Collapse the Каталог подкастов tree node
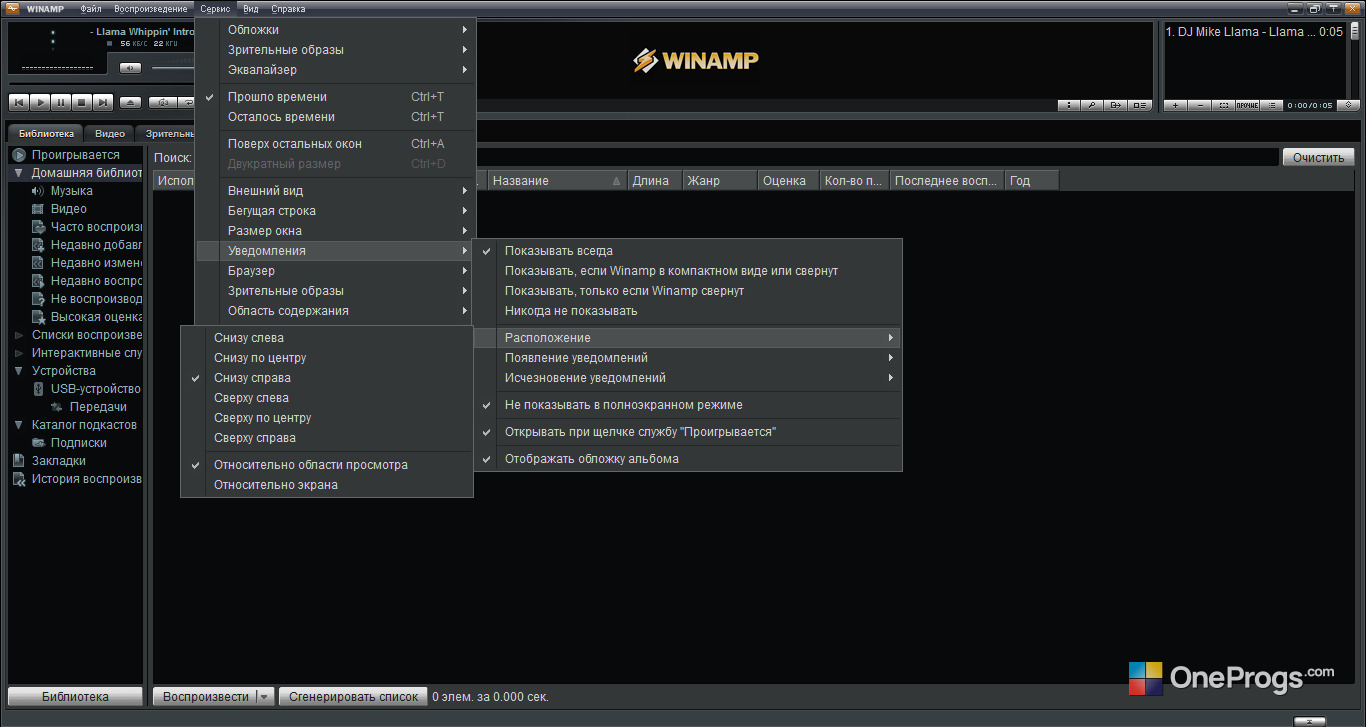This screenshot has width=1366, height=727. click(x=18, y=425)
